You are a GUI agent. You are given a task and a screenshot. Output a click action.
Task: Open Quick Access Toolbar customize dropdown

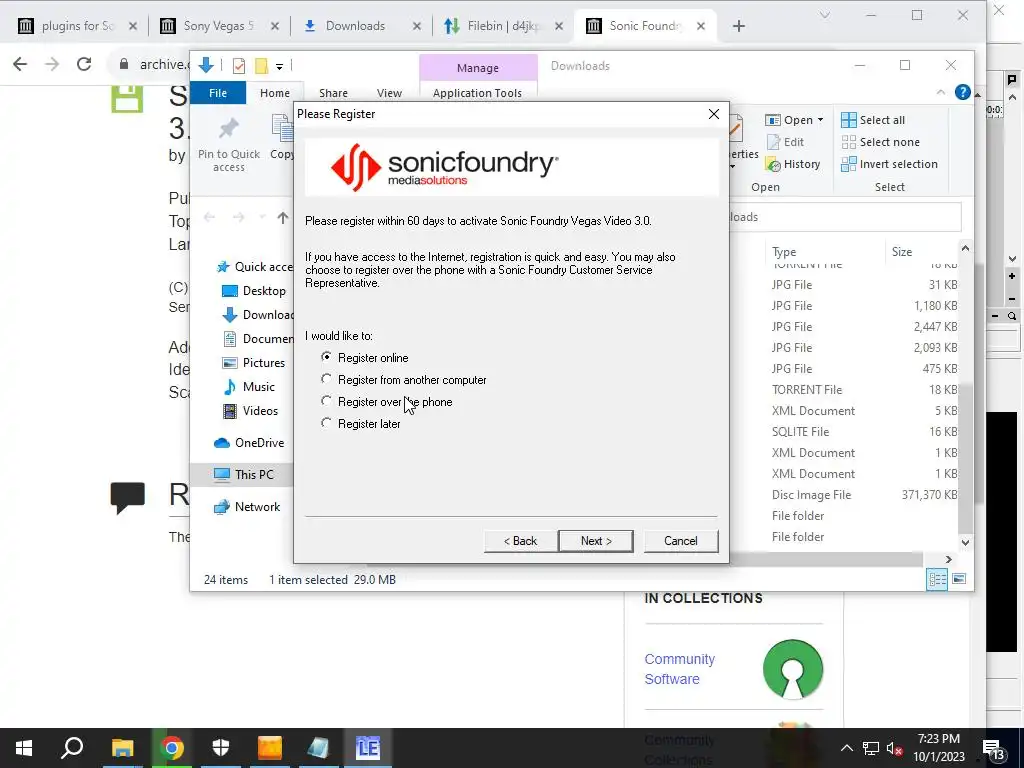tap(280, 66)
